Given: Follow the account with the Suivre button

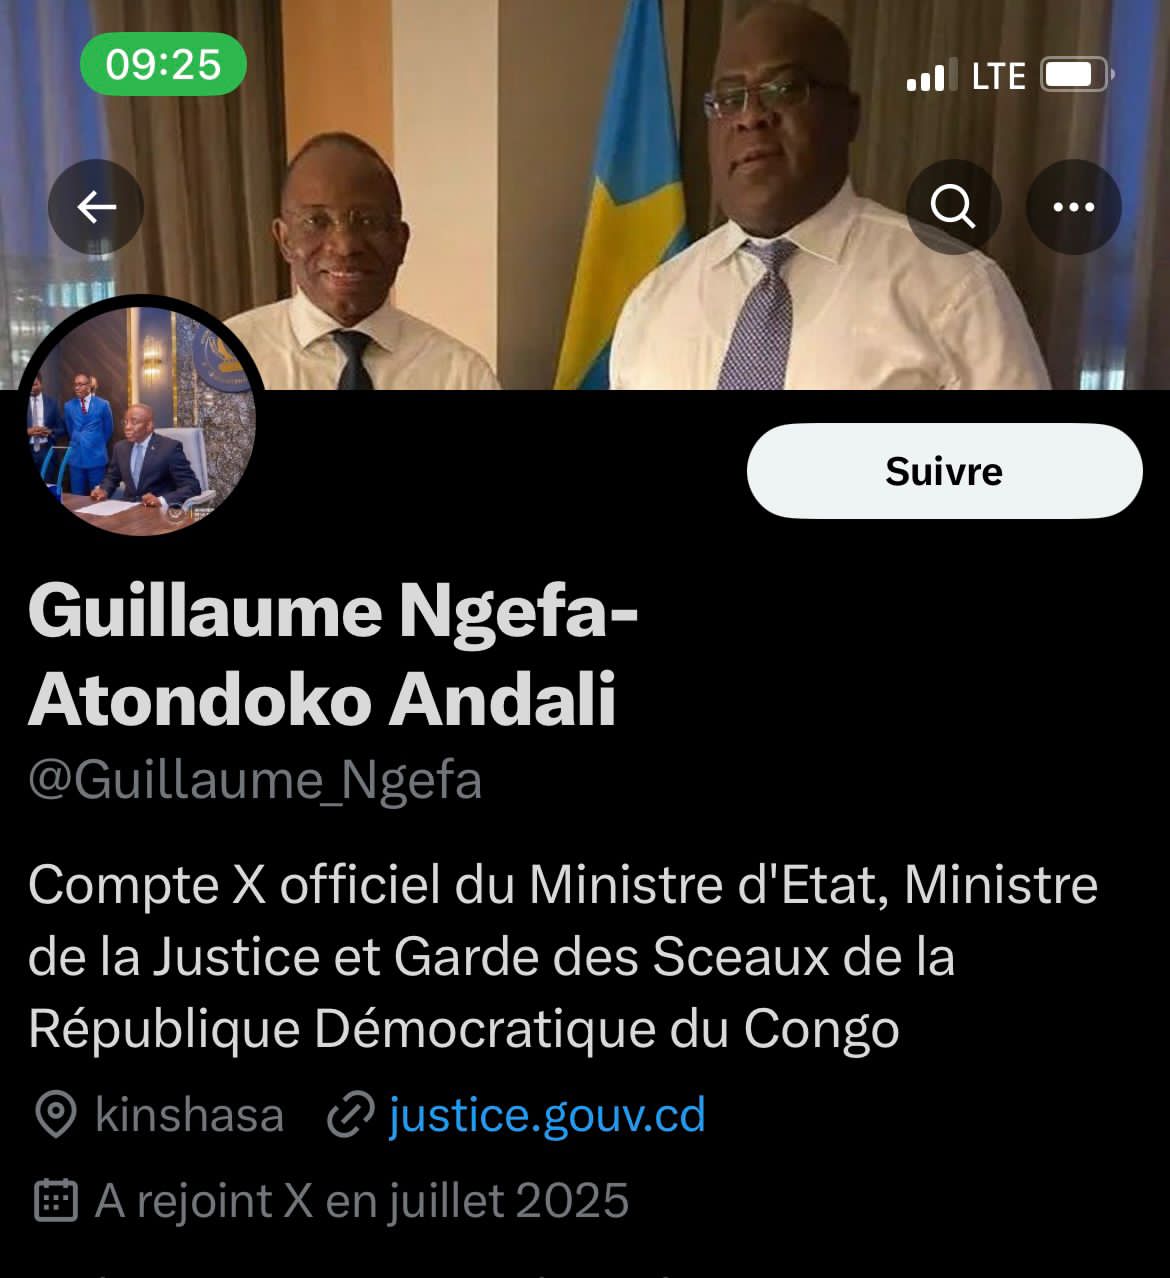Looking at the screenshot, I should click(x=944, y=471).
